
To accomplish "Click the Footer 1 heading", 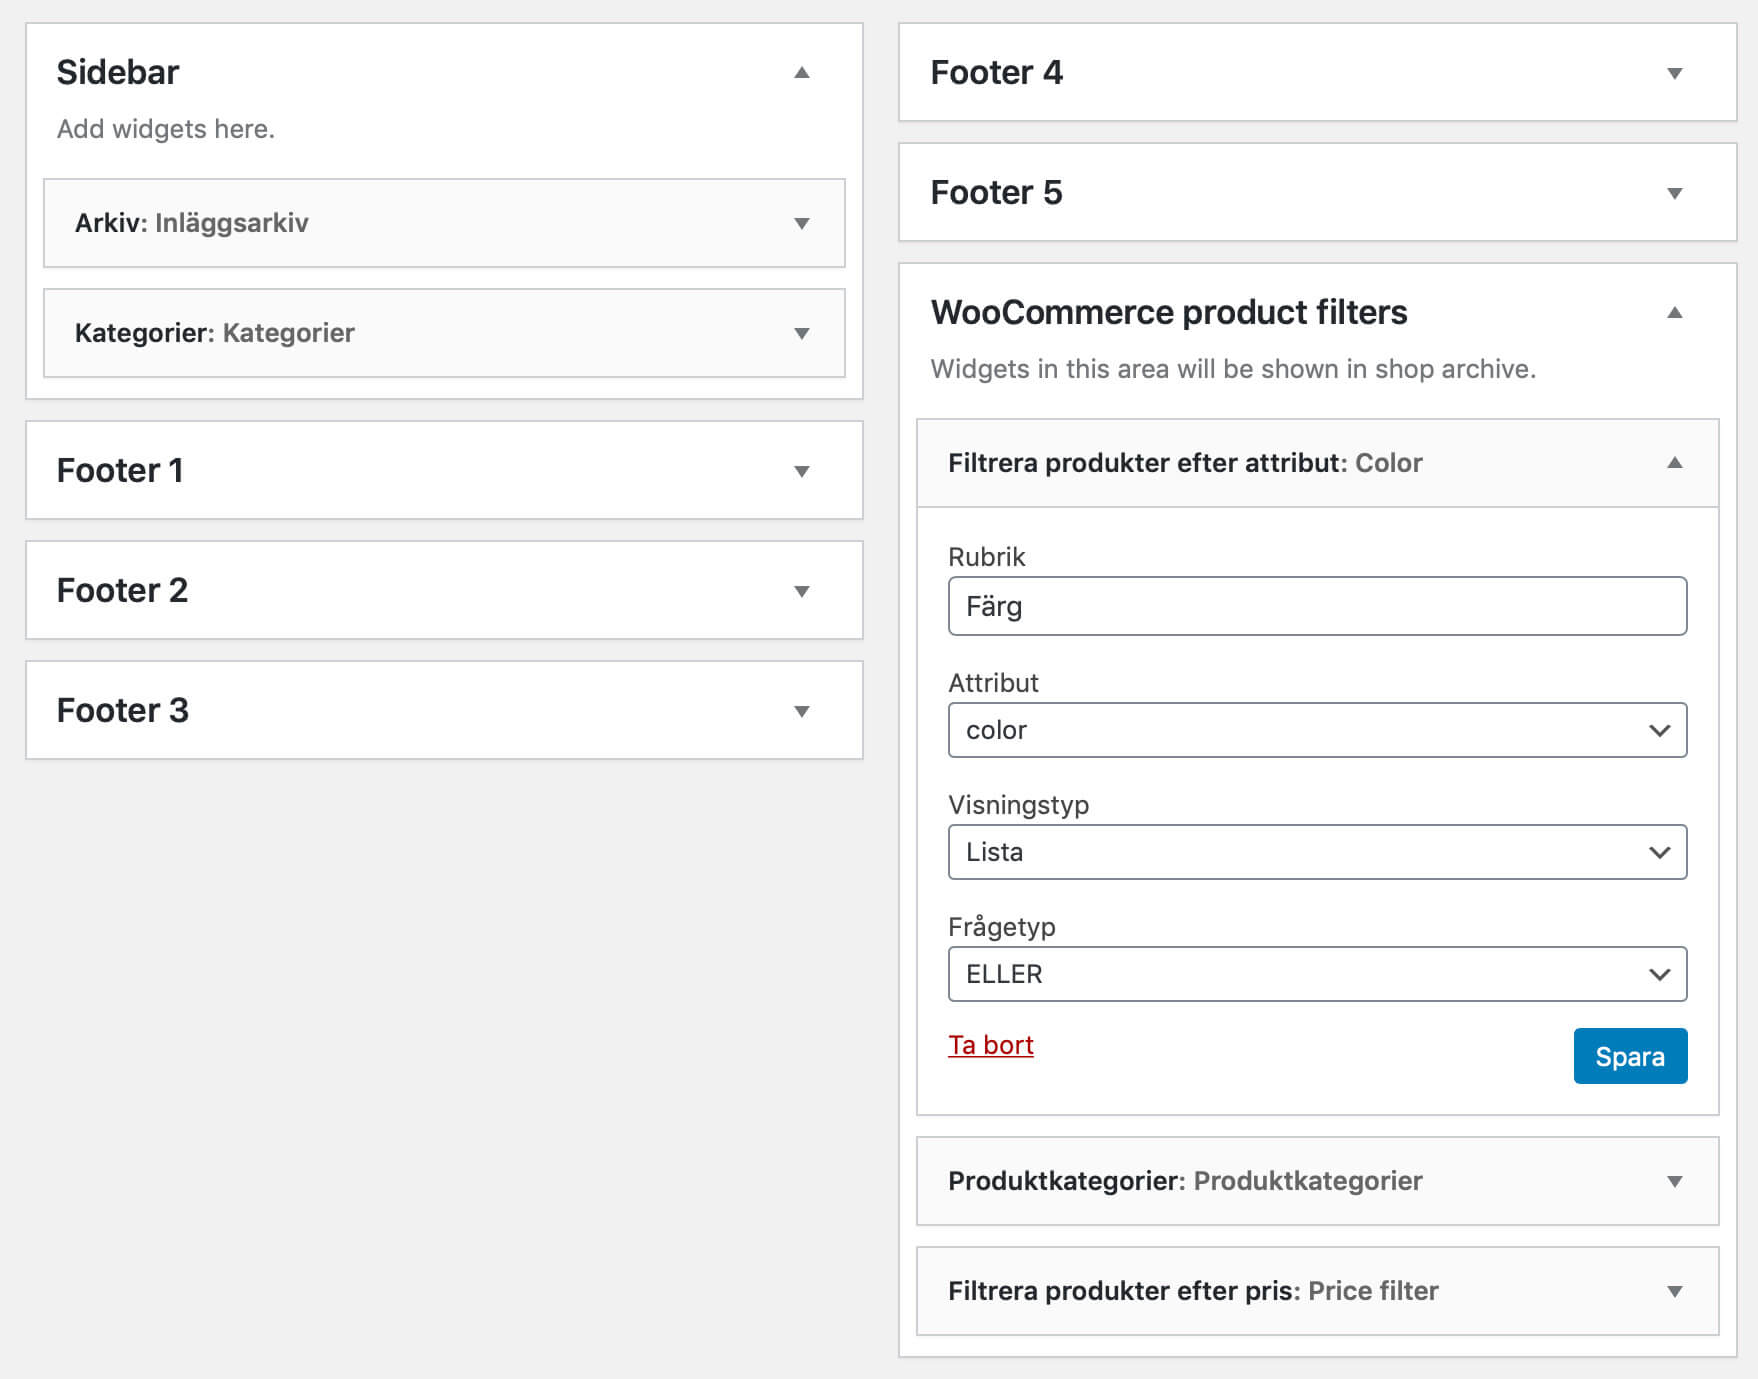I will (120, 470).
